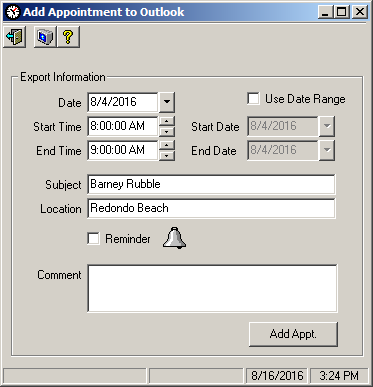Screen dimensions: 373x387
Task: Open the Date dropdown calendar
Action: point(167,102)
